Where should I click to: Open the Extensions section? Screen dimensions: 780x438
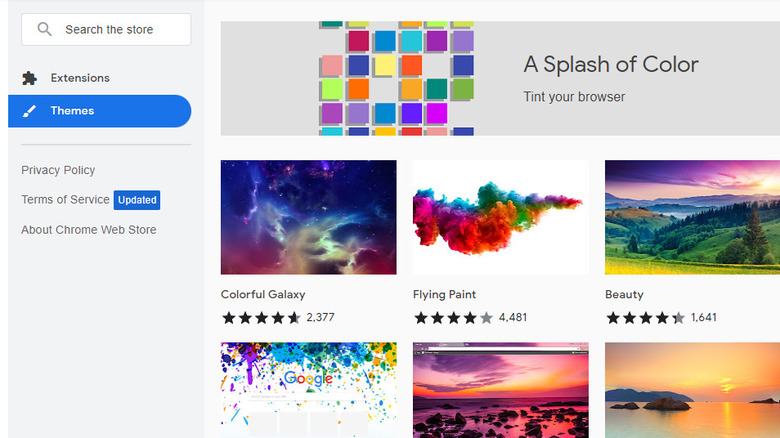(80, 78)
